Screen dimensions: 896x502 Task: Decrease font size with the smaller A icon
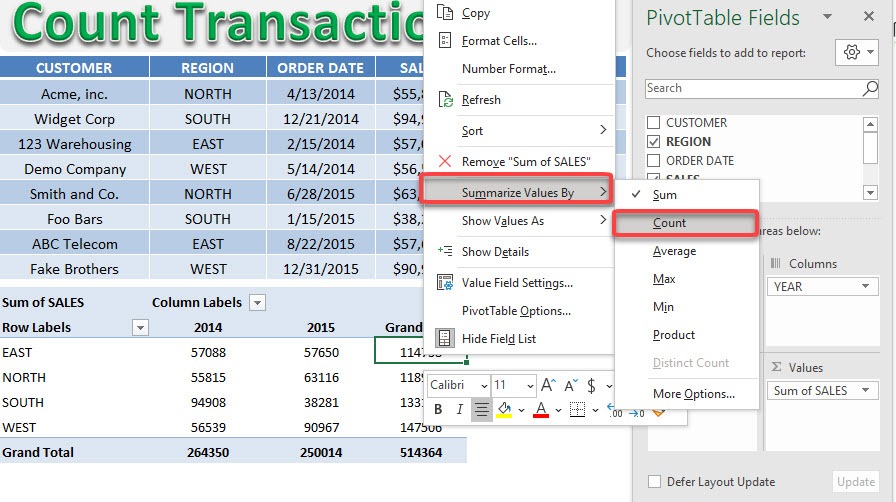(x=571, y=386)
